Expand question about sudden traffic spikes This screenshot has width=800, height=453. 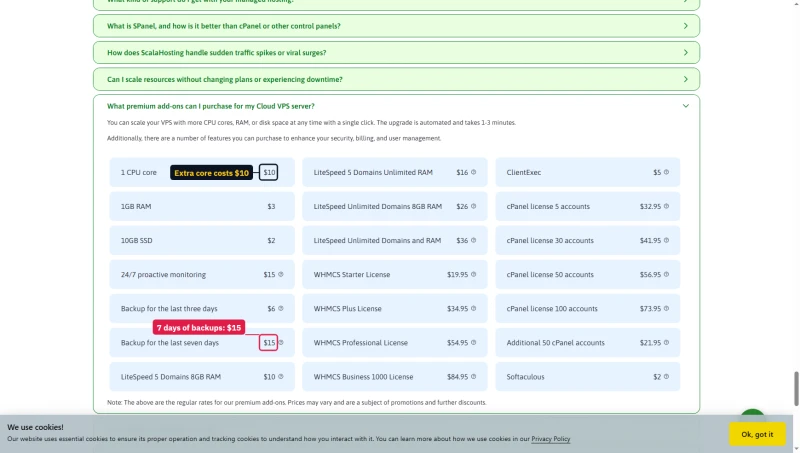(396, 53)
